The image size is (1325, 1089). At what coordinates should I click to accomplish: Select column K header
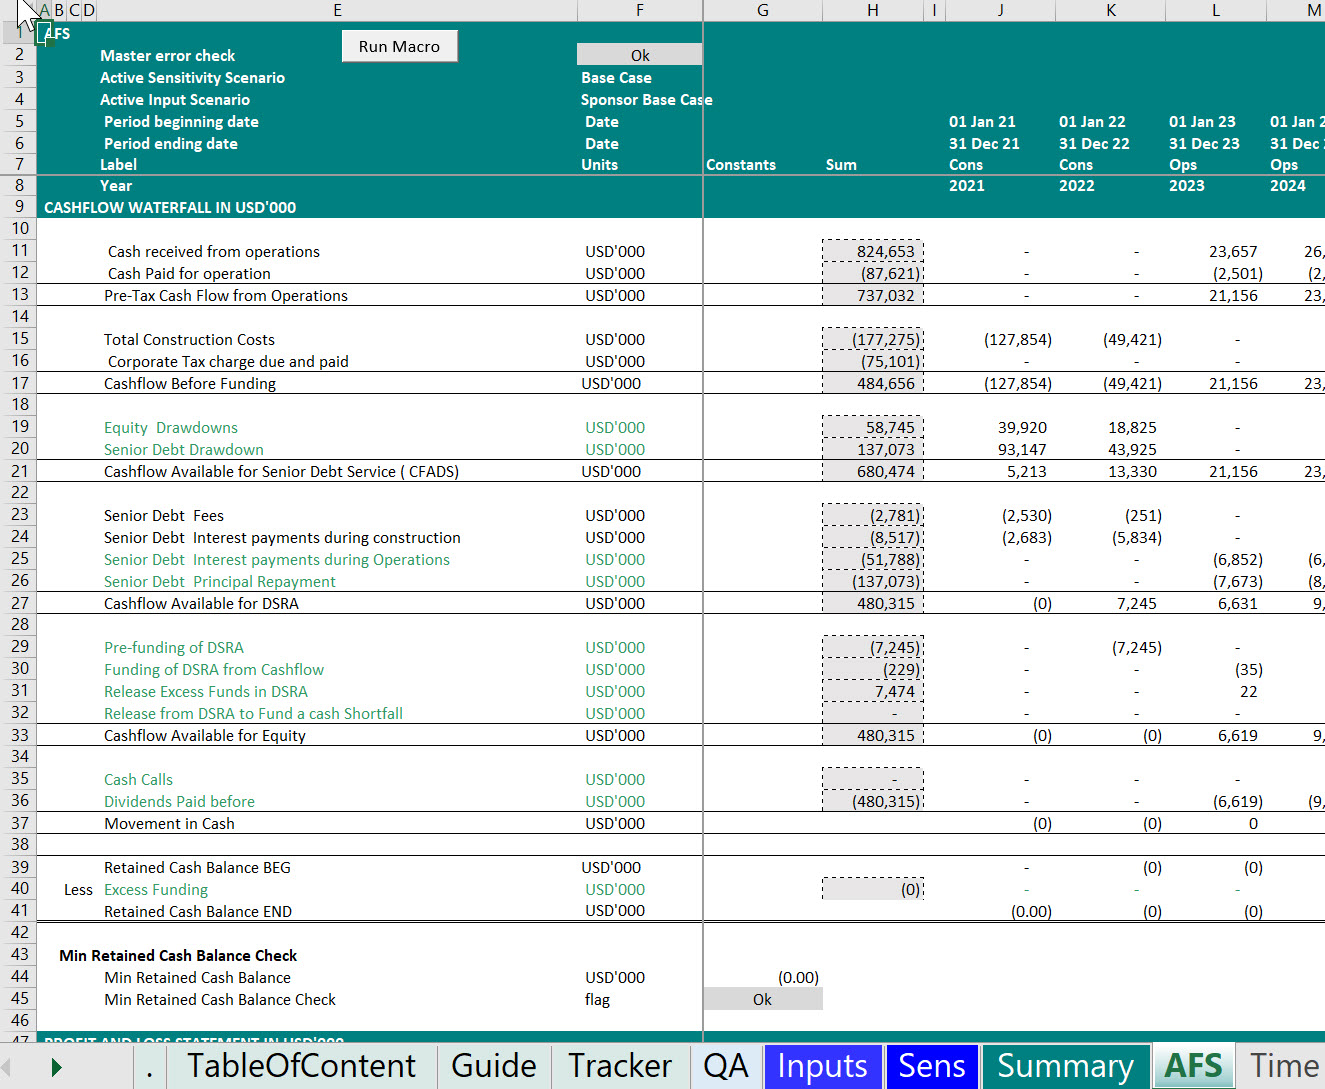coord(1110,10)
